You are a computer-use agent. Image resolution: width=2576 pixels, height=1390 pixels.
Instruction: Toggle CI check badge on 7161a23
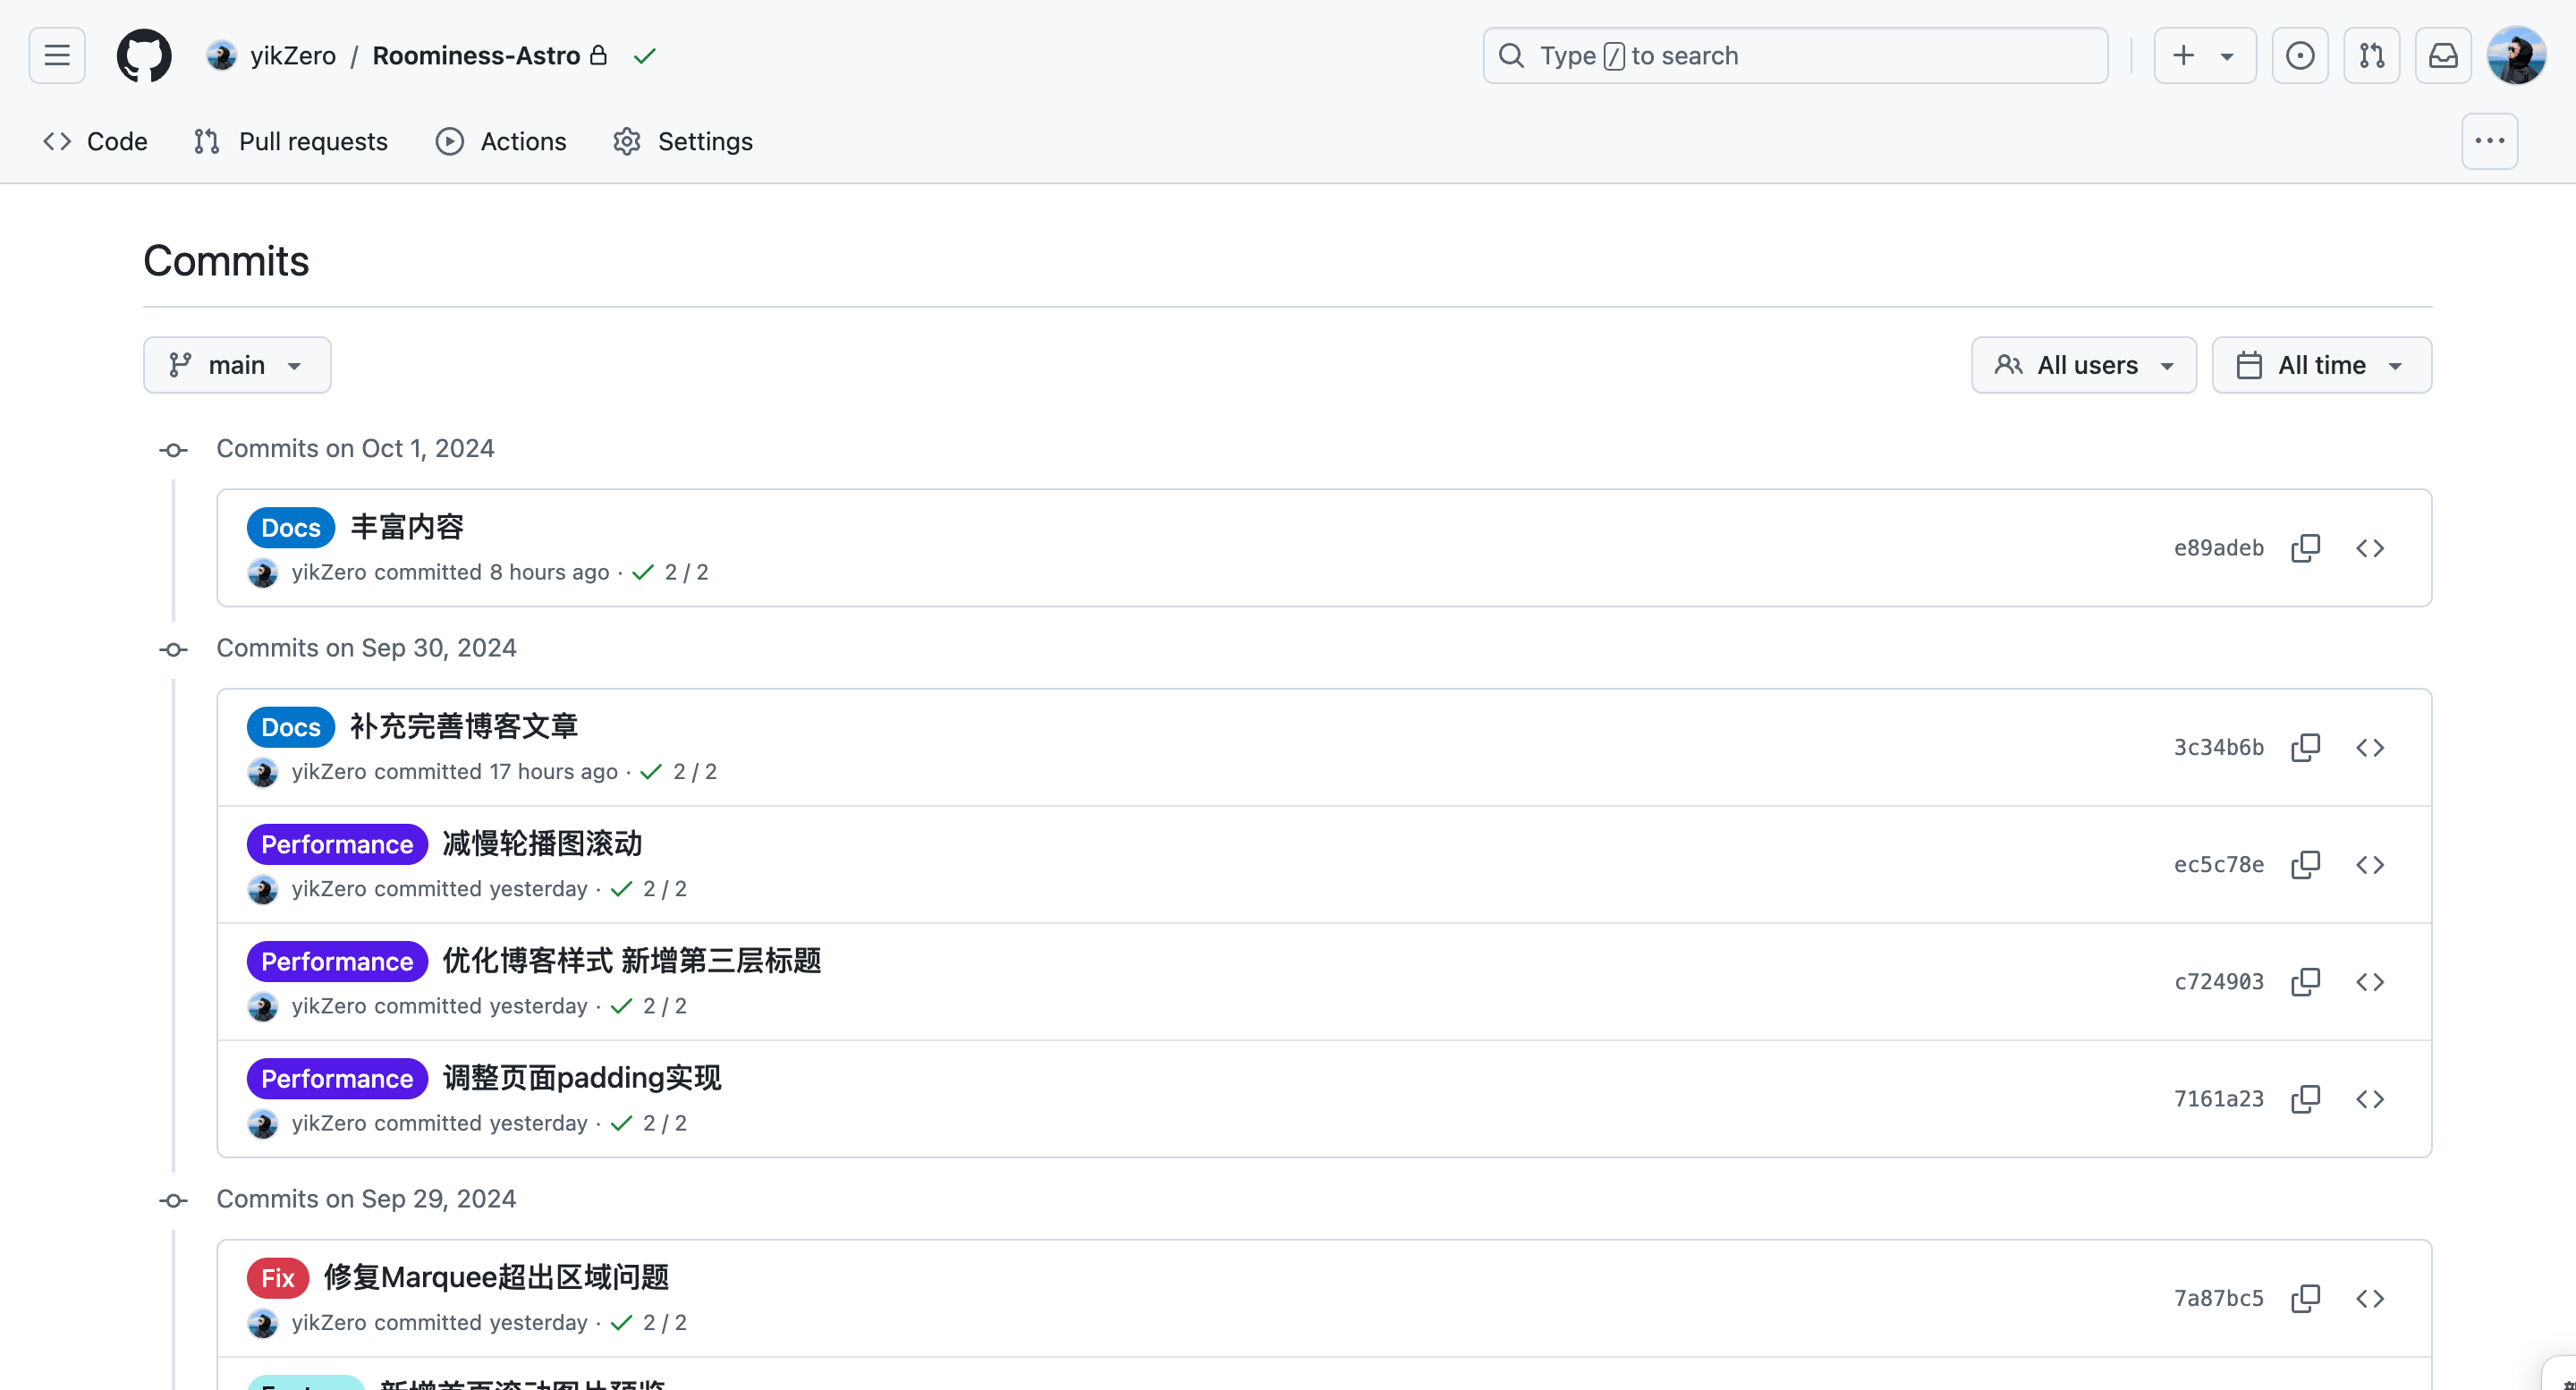620,1123
